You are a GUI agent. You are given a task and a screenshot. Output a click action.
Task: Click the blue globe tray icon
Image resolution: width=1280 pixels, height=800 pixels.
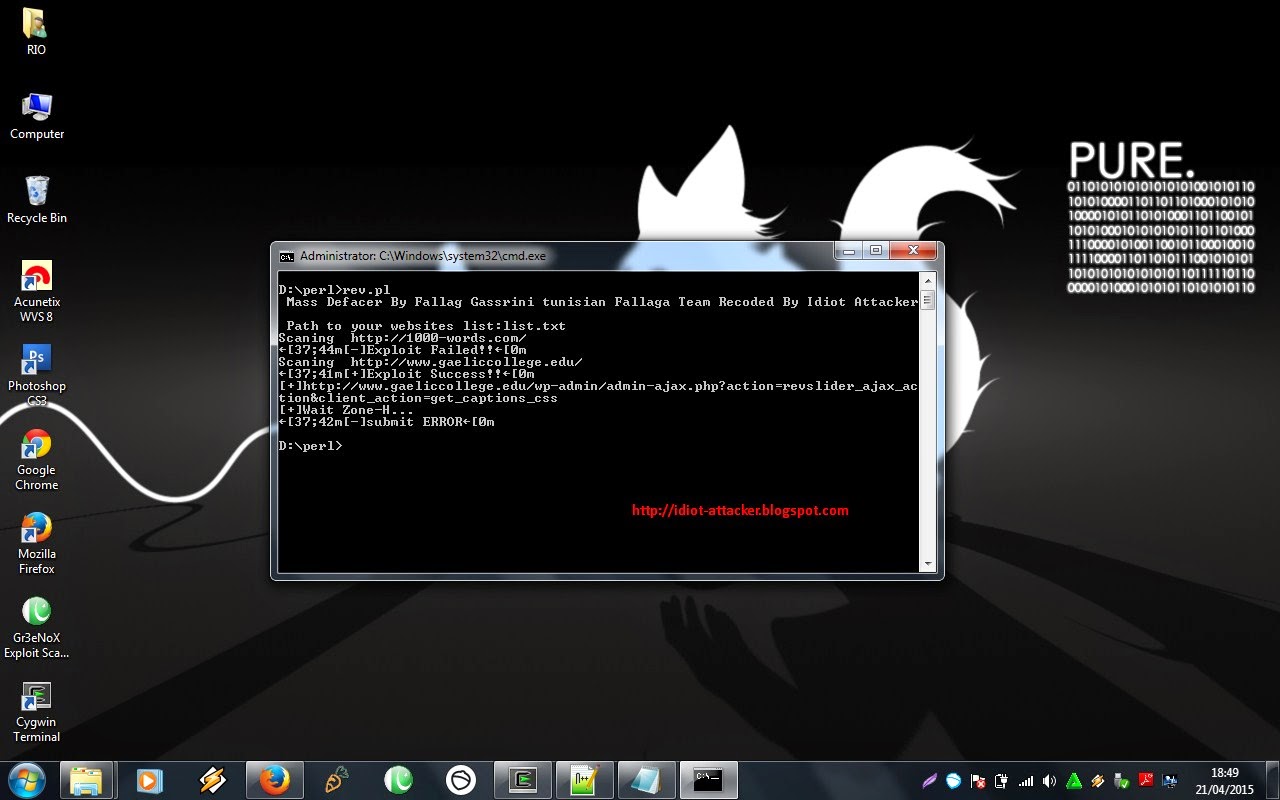click(954, 780)
